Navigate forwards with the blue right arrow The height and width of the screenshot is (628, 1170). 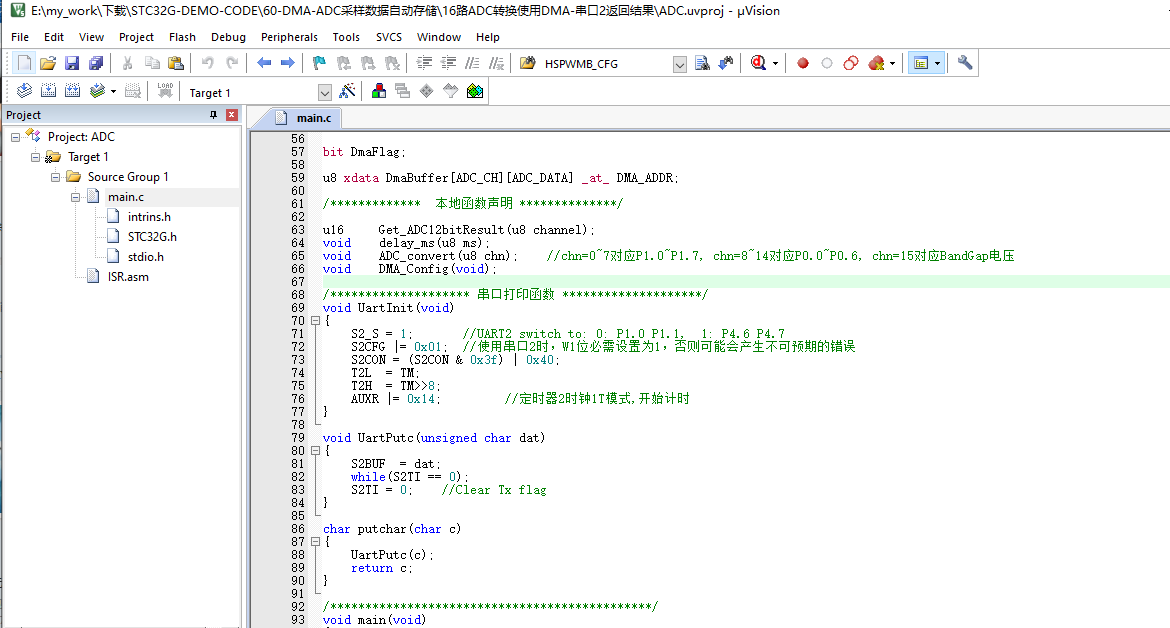(288, 63)
